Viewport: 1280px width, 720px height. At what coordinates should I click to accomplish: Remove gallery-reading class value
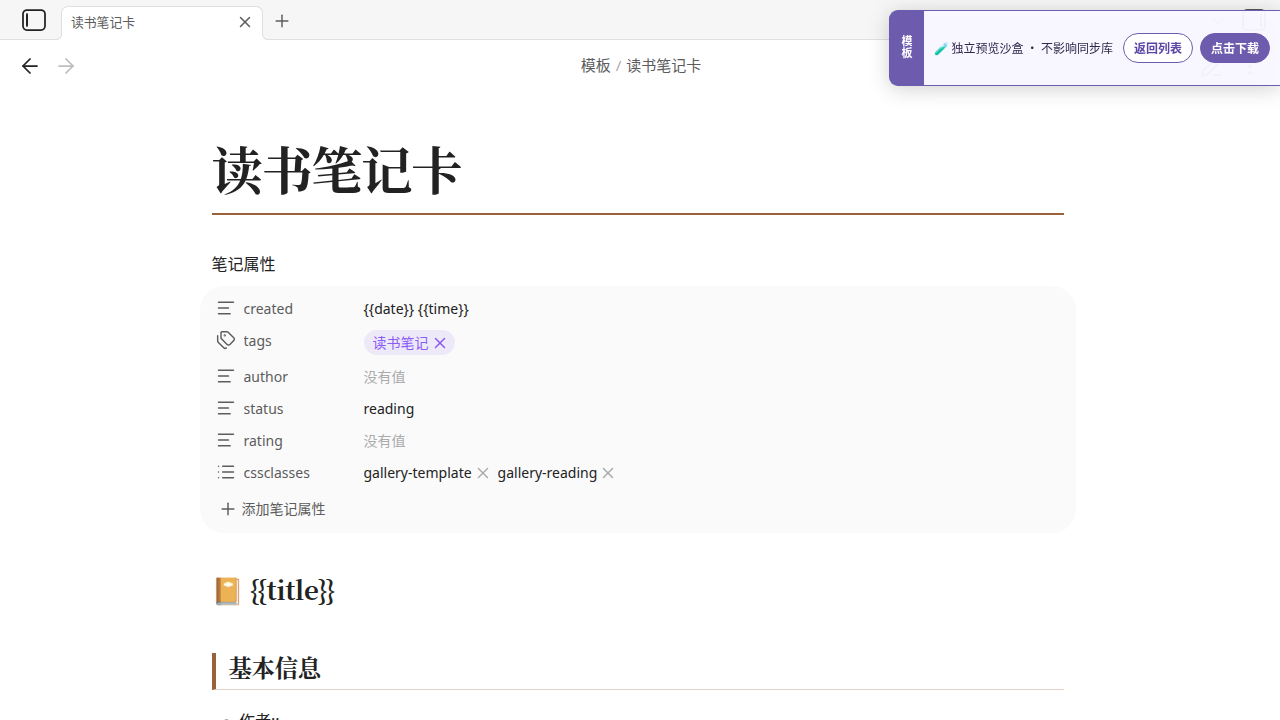pos(608,473)
